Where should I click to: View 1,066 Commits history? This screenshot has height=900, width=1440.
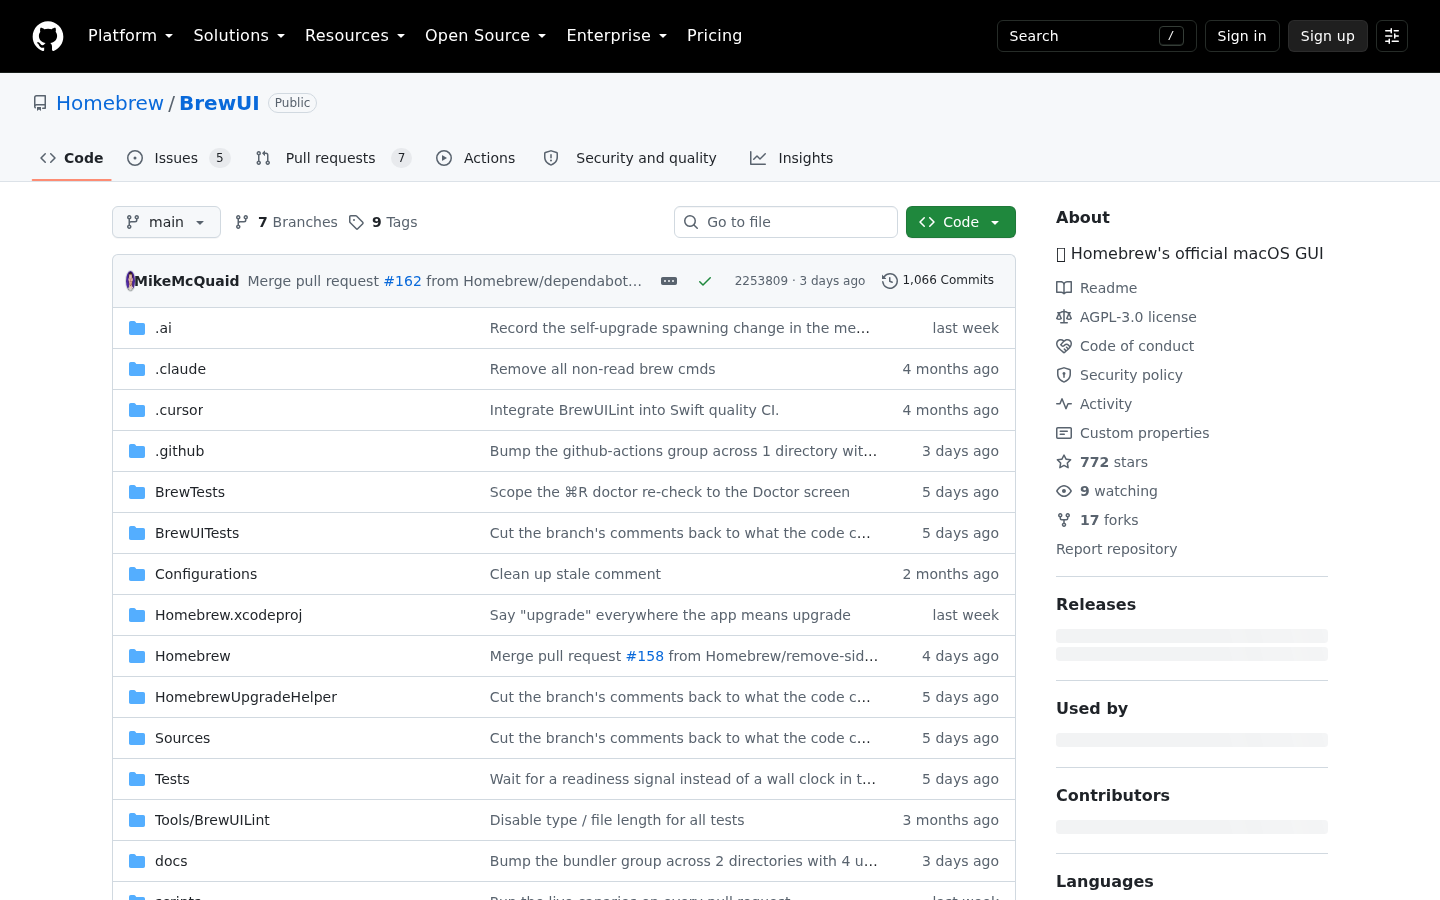[x=938, y=280]
